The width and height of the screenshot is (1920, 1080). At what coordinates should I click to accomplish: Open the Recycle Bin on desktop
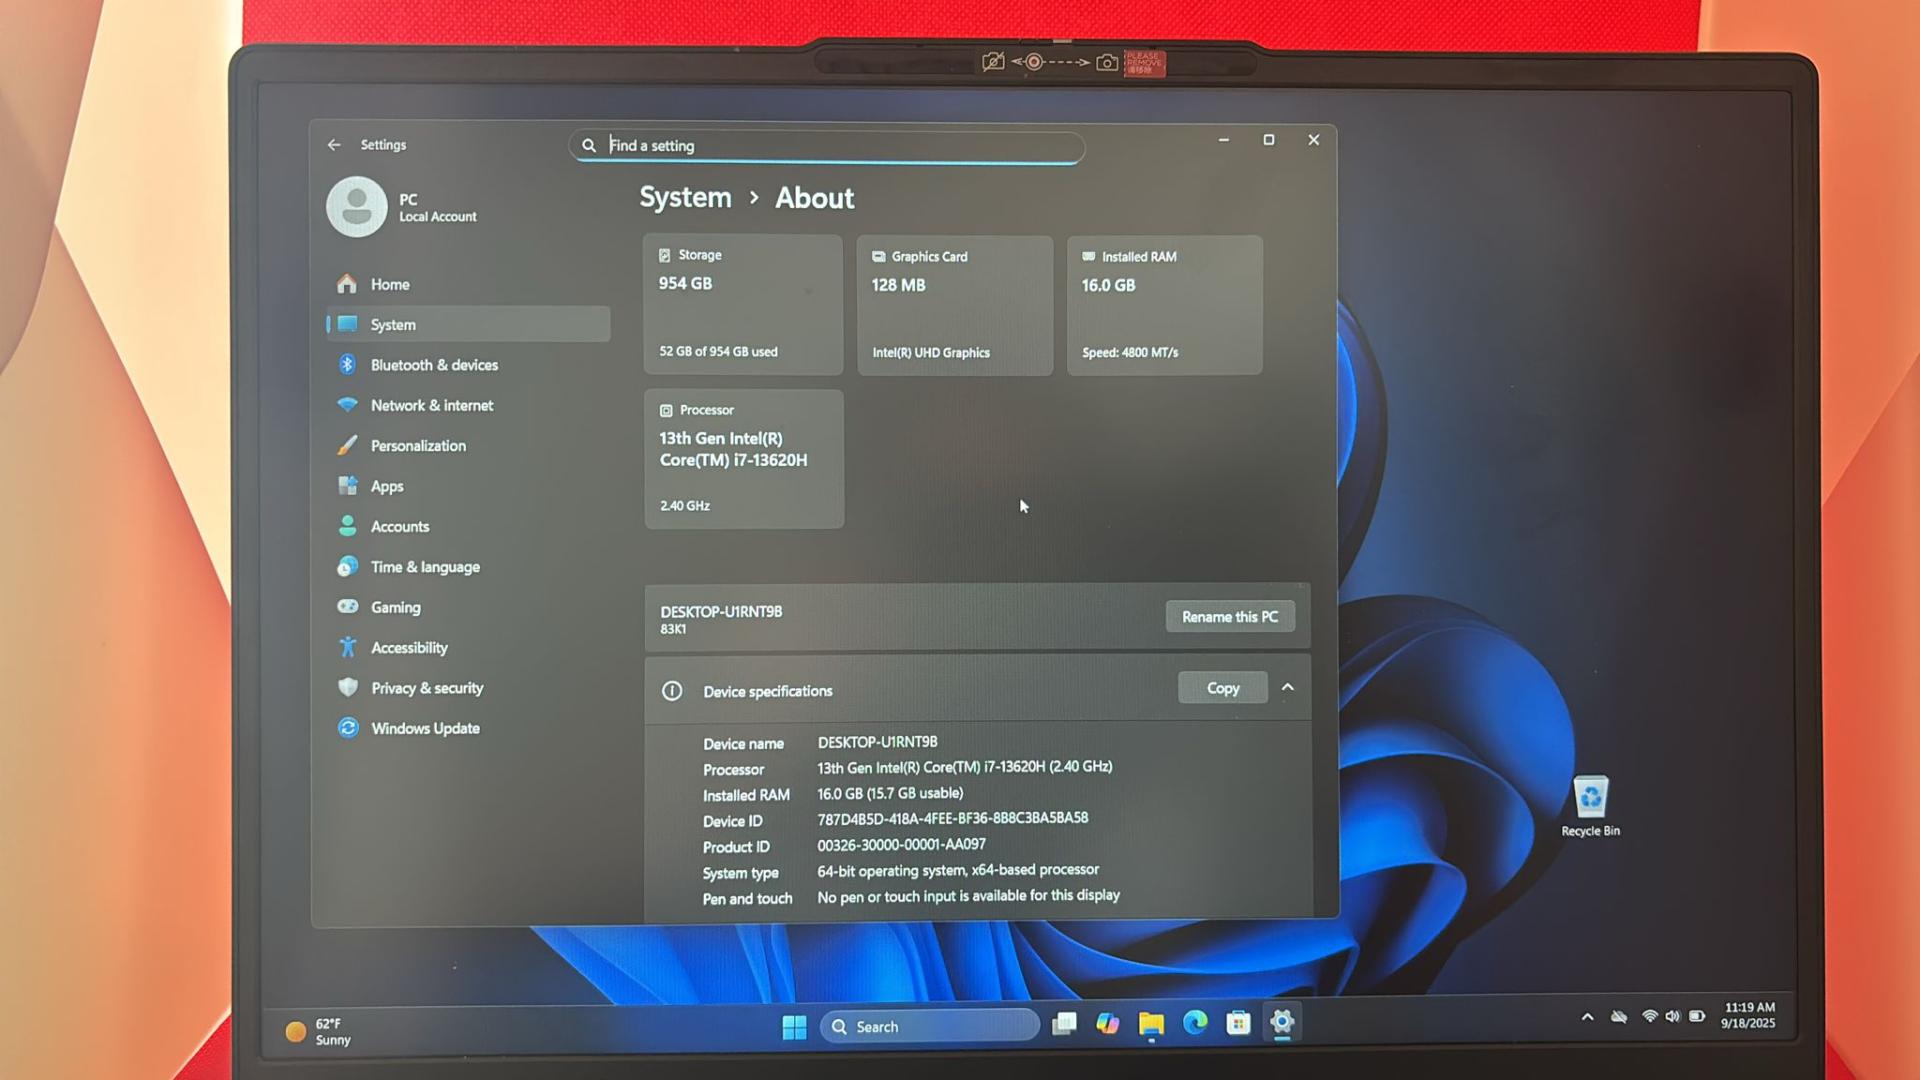[x=1590, y=806]
